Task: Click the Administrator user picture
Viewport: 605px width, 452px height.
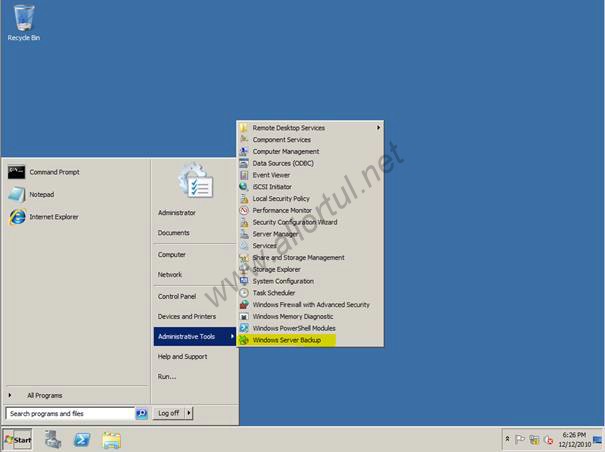Action: pos(196,181)
